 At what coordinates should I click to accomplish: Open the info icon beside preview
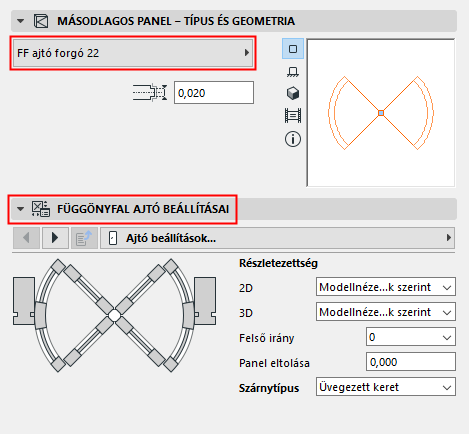(x=293, y=139)
